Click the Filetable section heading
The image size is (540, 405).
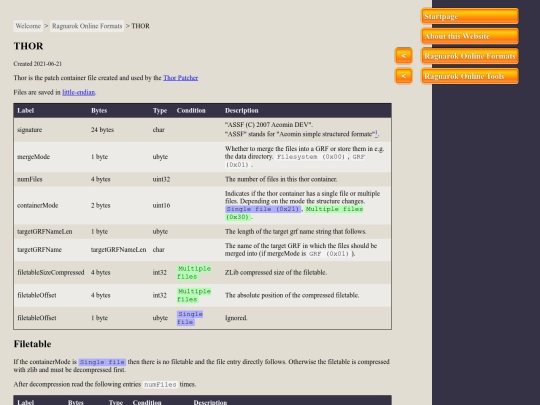pyautogui.click(x=32, y=344)
